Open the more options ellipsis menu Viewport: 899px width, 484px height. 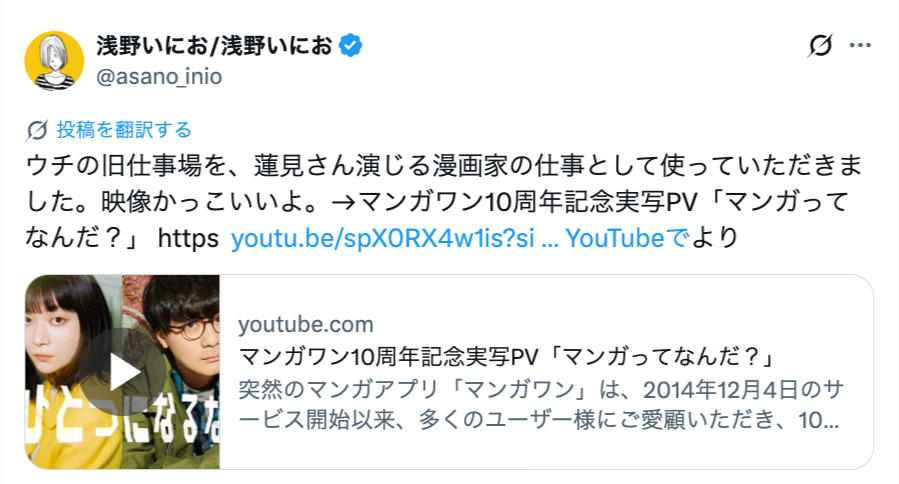point(860,46)
